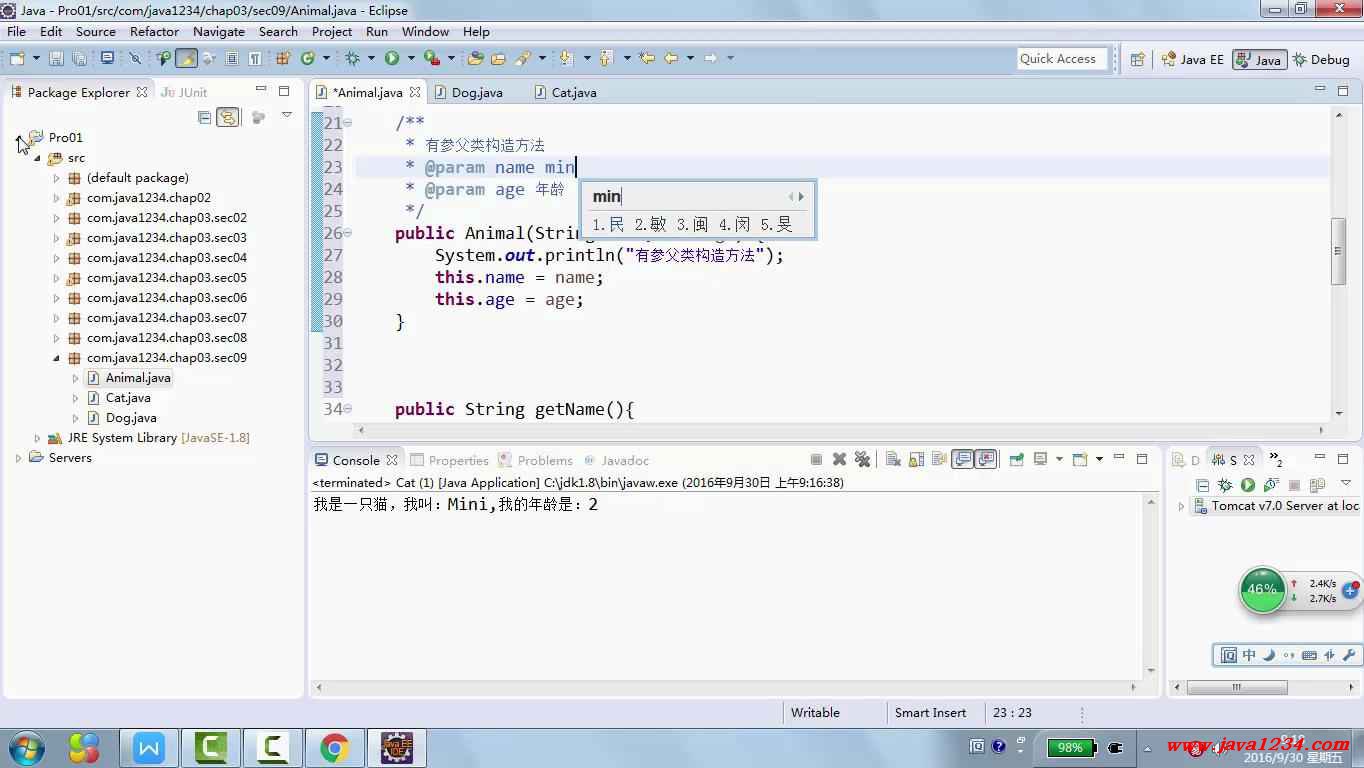The image size is (1364, 768).
Task: Expand the Servers project node
Action: click(x=18, y=458)
